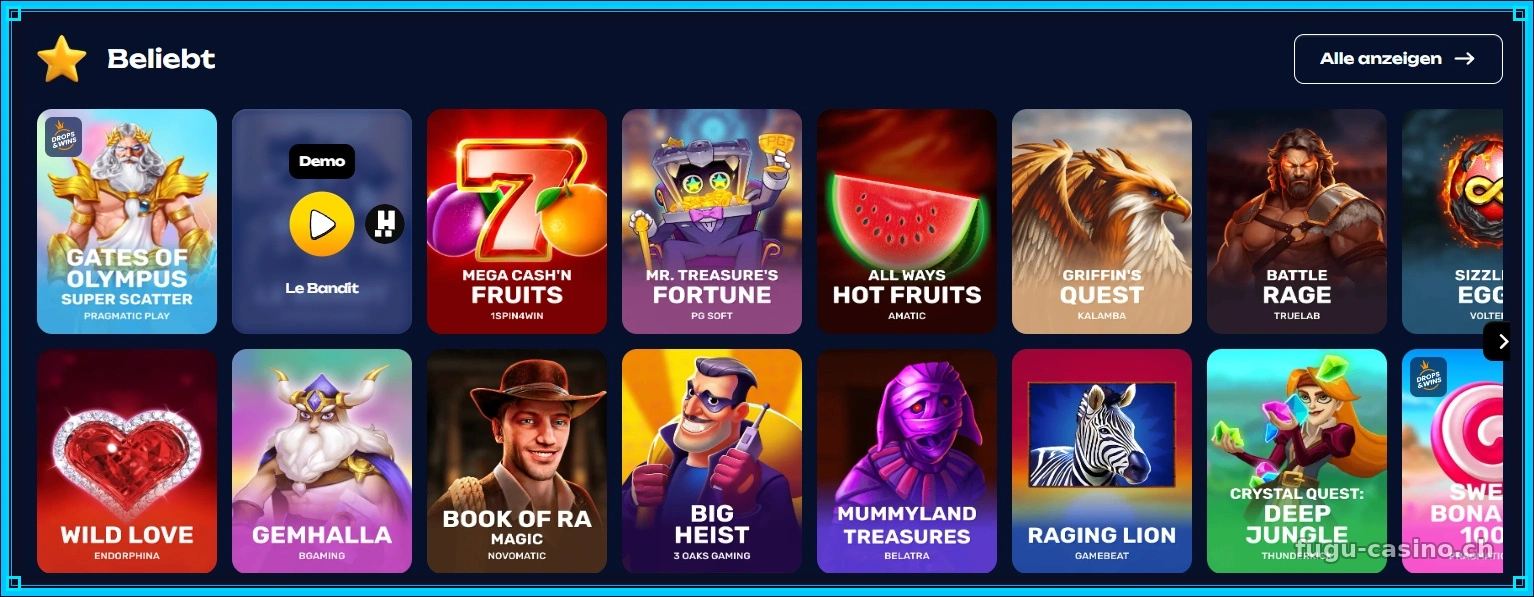The width and height of the screenshot is (1534, 597).
Task: Launch the Big Heist game tile
Action: tap(712, 461)
